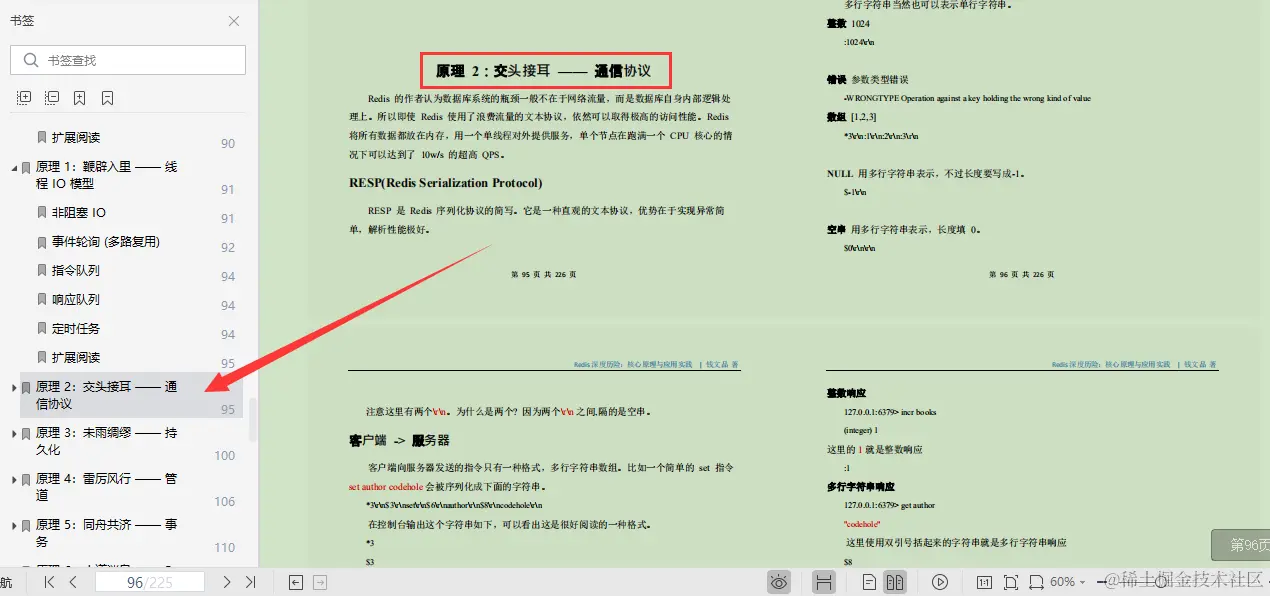Viewport: 1270px width, 596px height.
Task: Toggle fit-to-width page mode
Action: (1037, 581)
